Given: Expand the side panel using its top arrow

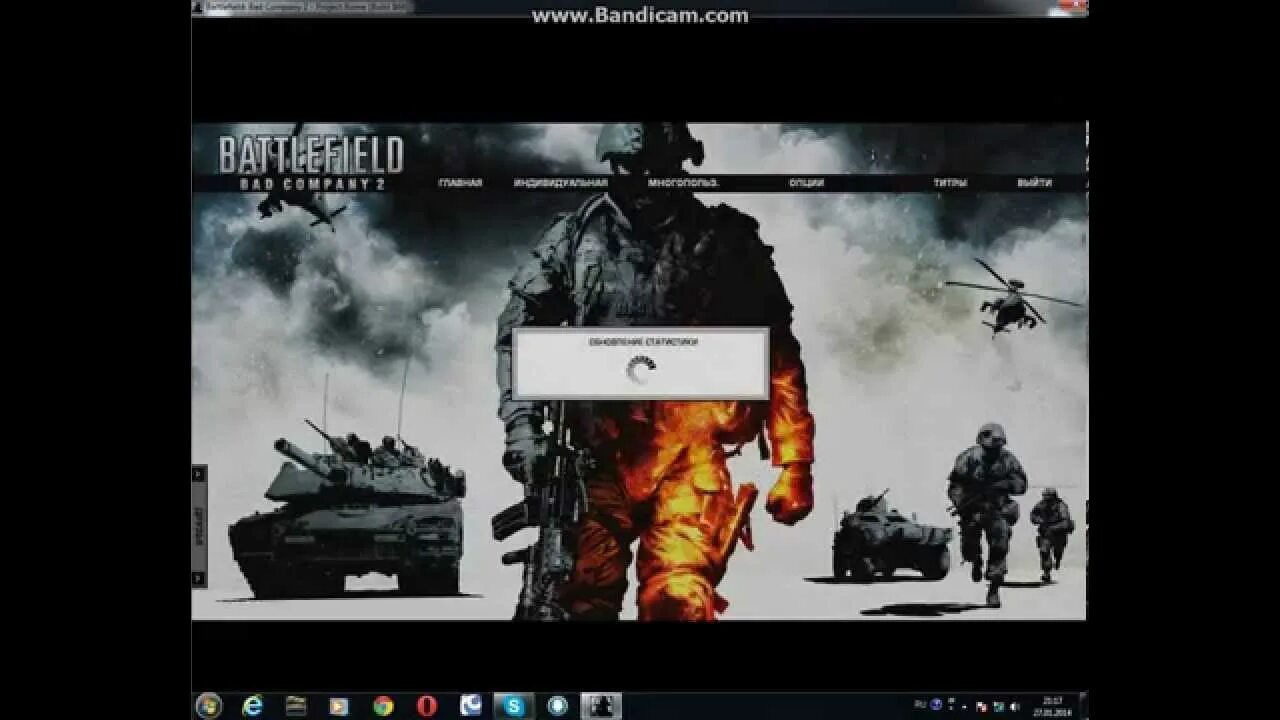Looking at the screenshot, I should (x=198, y=474).
